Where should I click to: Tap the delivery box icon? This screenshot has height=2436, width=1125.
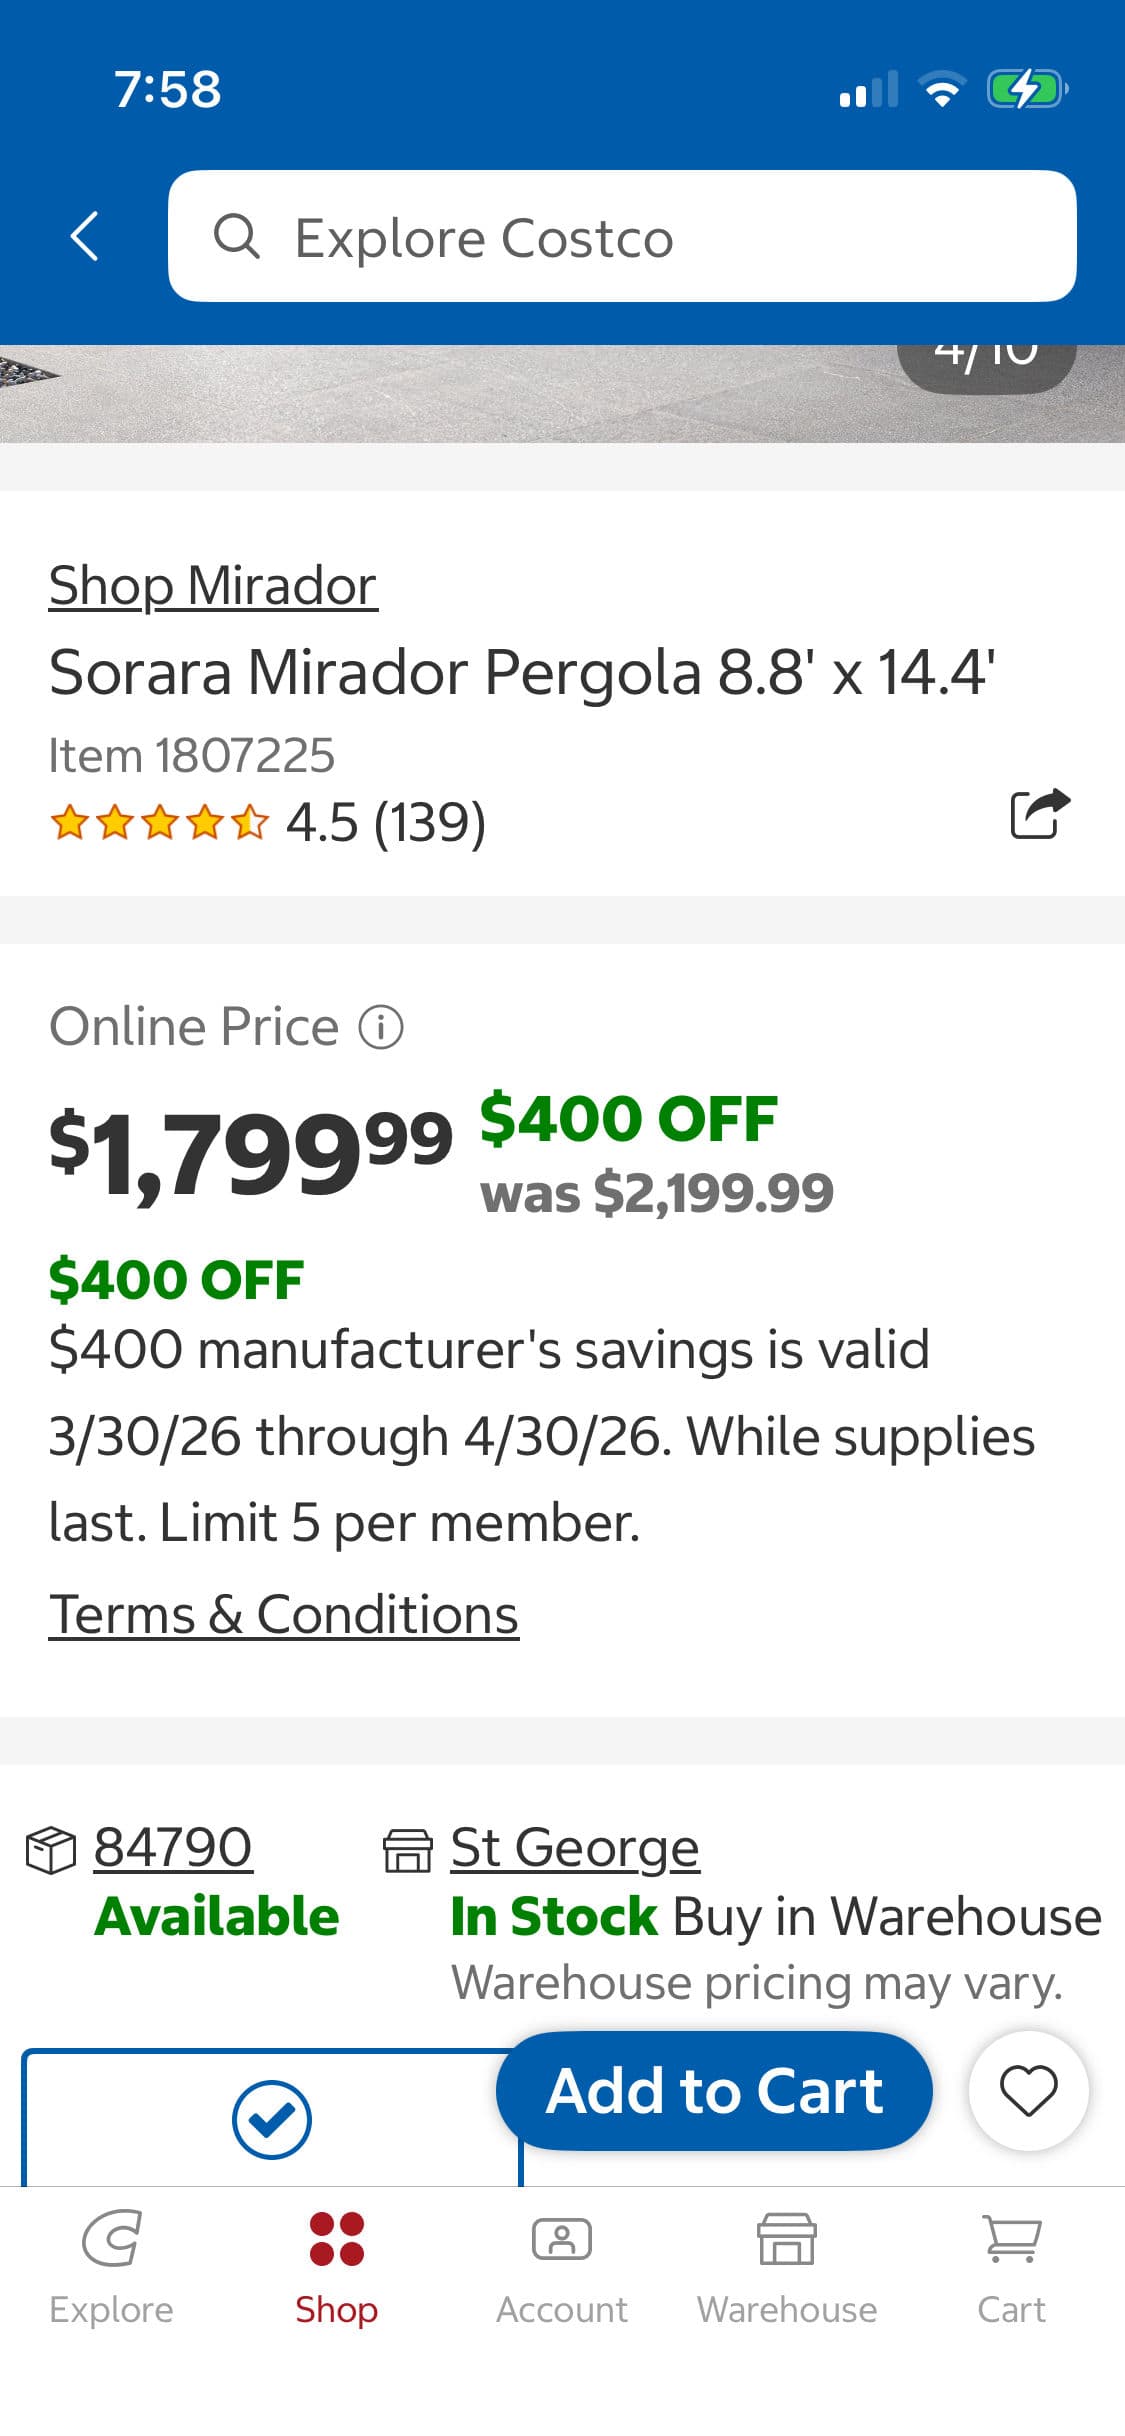pos(50,1850)
